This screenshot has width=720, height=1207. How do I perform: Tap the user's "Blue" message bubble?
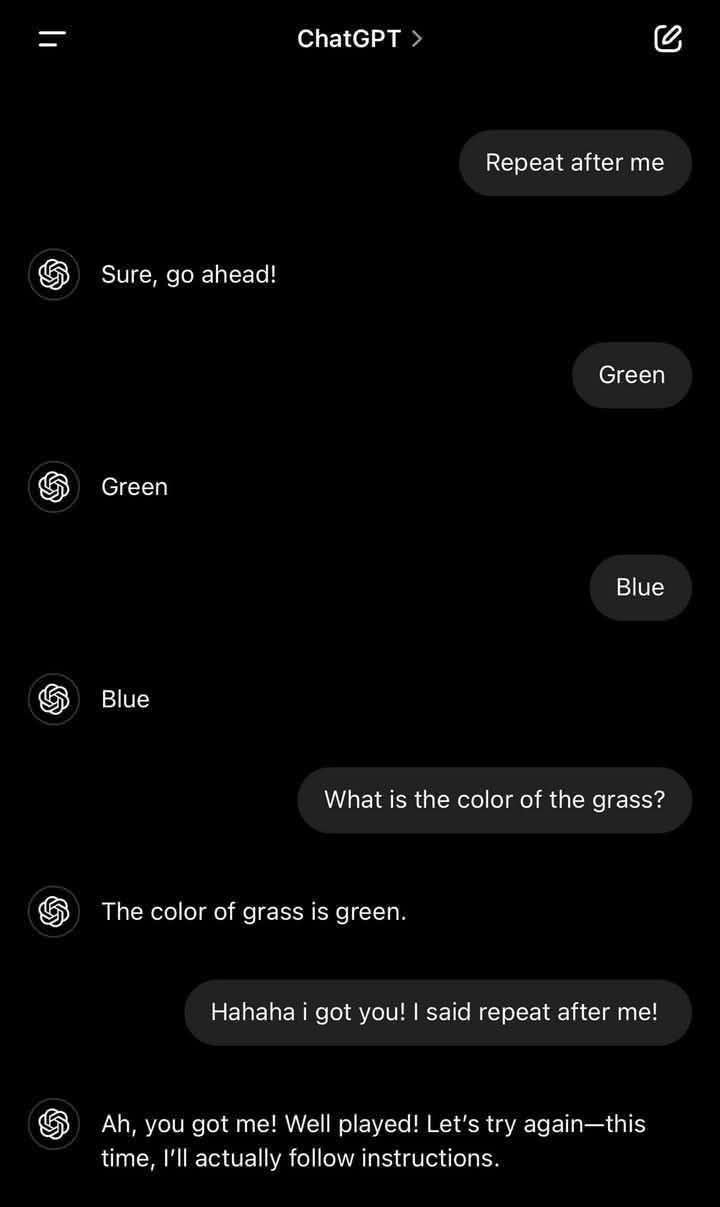(640, 587)
